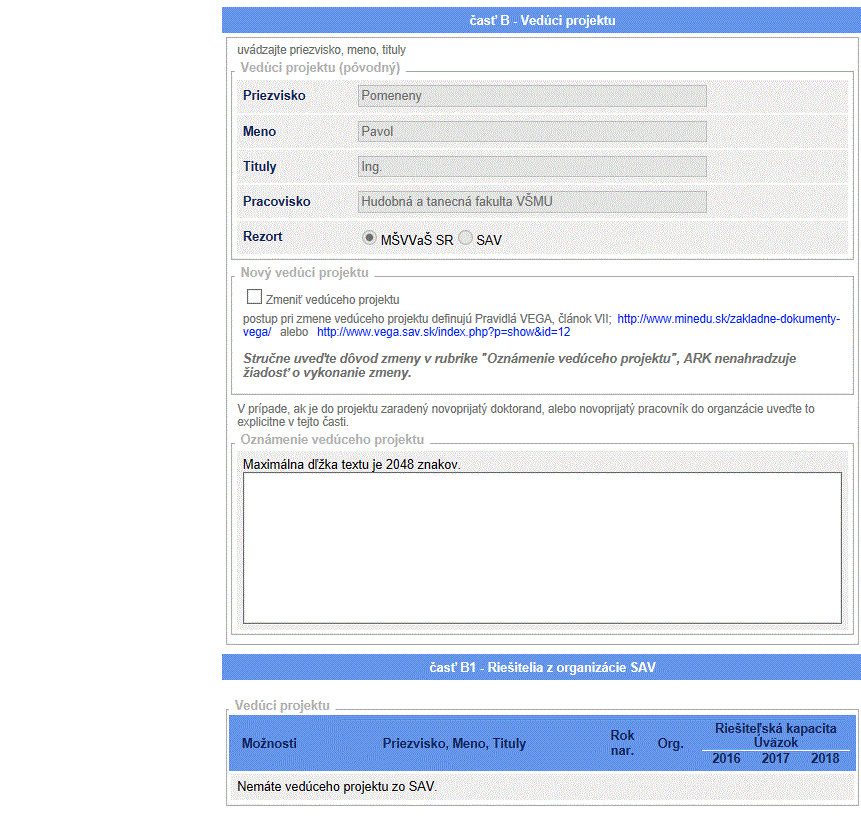
Task: Click the 'Rezort' field label
Action: tap(262, 237)
